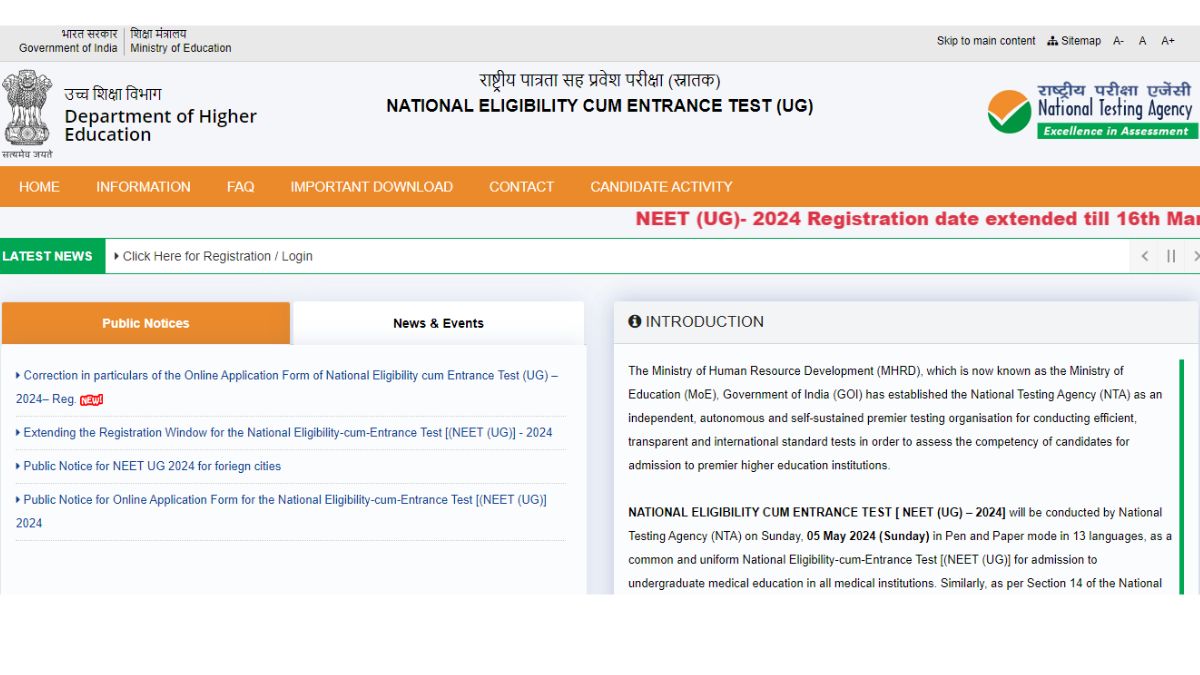The image size is (1200, 675).
Task: Increase font size with the A+ icon
Action: 1167,41
